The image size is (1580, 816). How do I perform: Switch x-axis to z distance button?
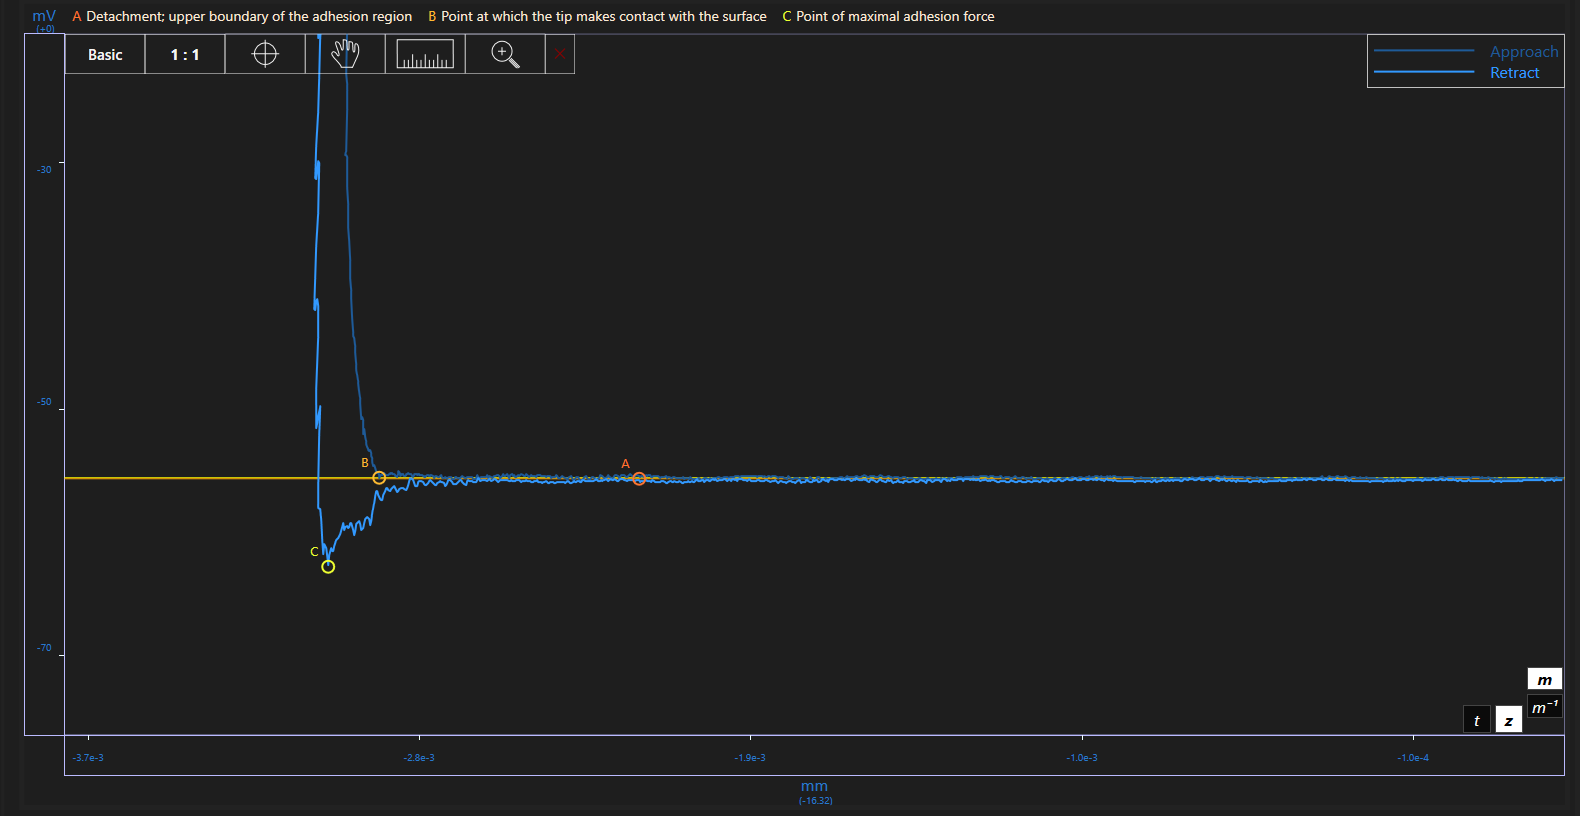pyautogui.click(x=1509, y=720)
